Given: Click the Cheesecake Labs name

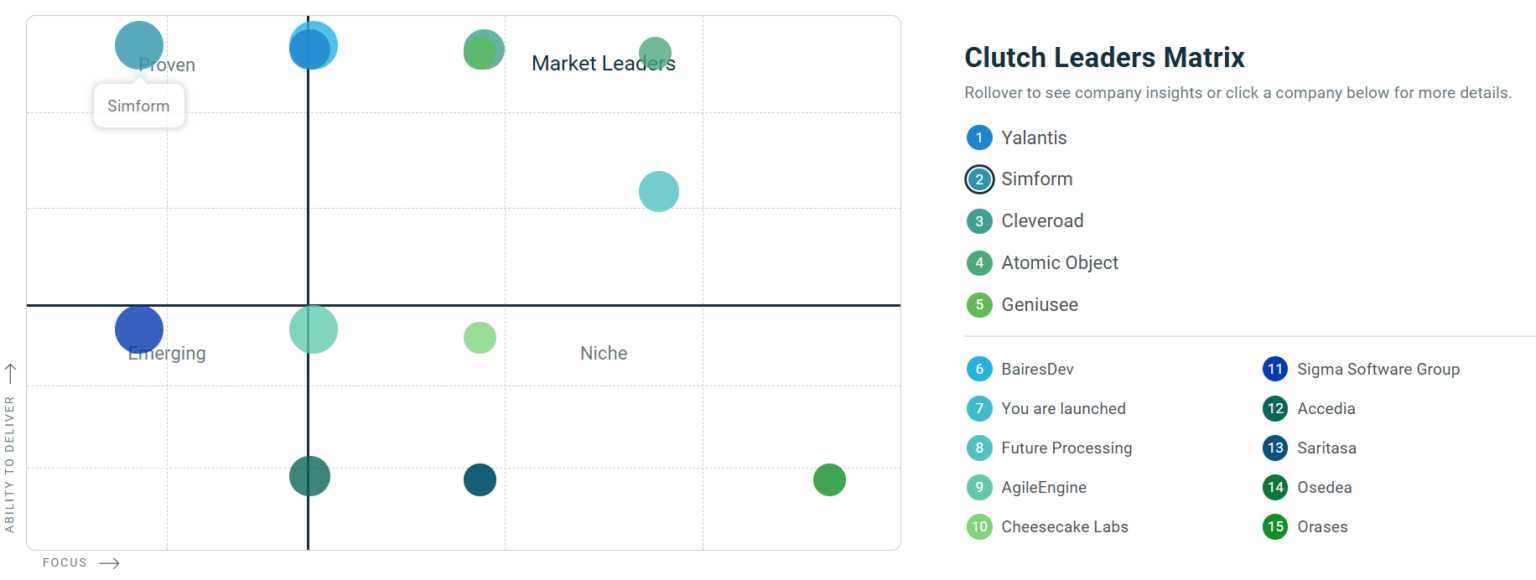Looking at the screenshot, I should 1065,527.
